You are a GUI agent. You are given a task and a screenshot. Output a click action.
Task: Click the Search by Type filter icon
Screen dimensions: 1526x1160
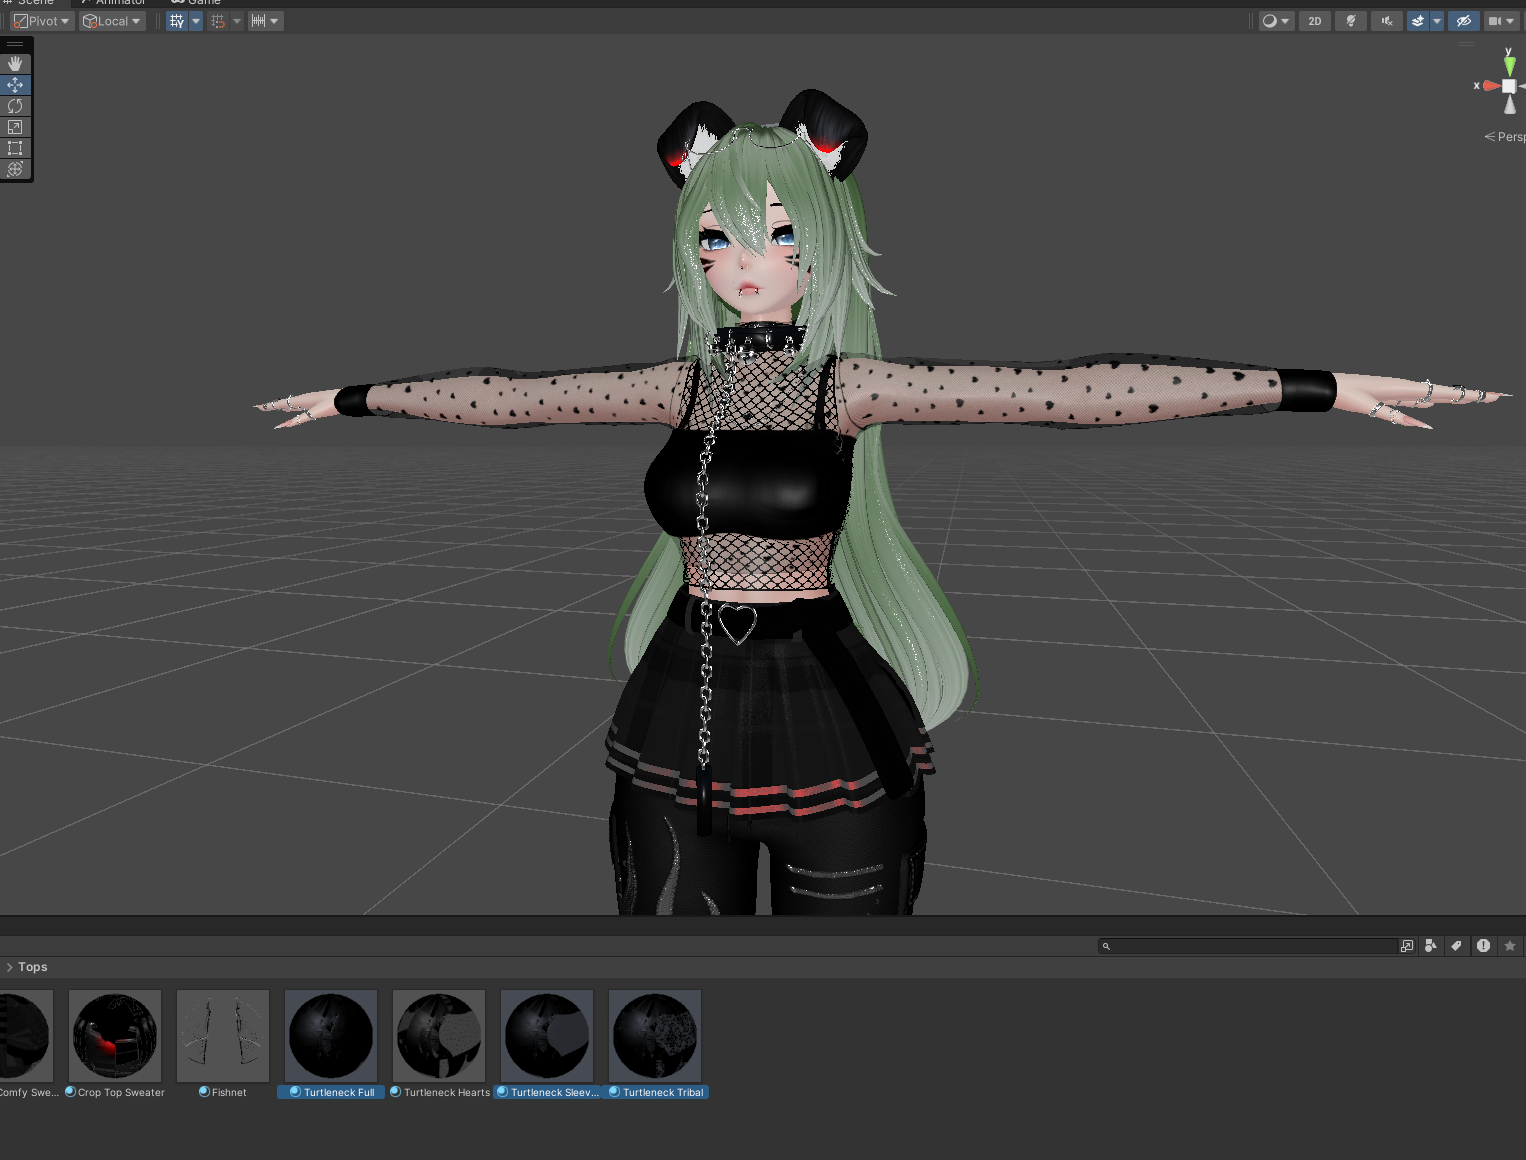(x=1431, y=946)
